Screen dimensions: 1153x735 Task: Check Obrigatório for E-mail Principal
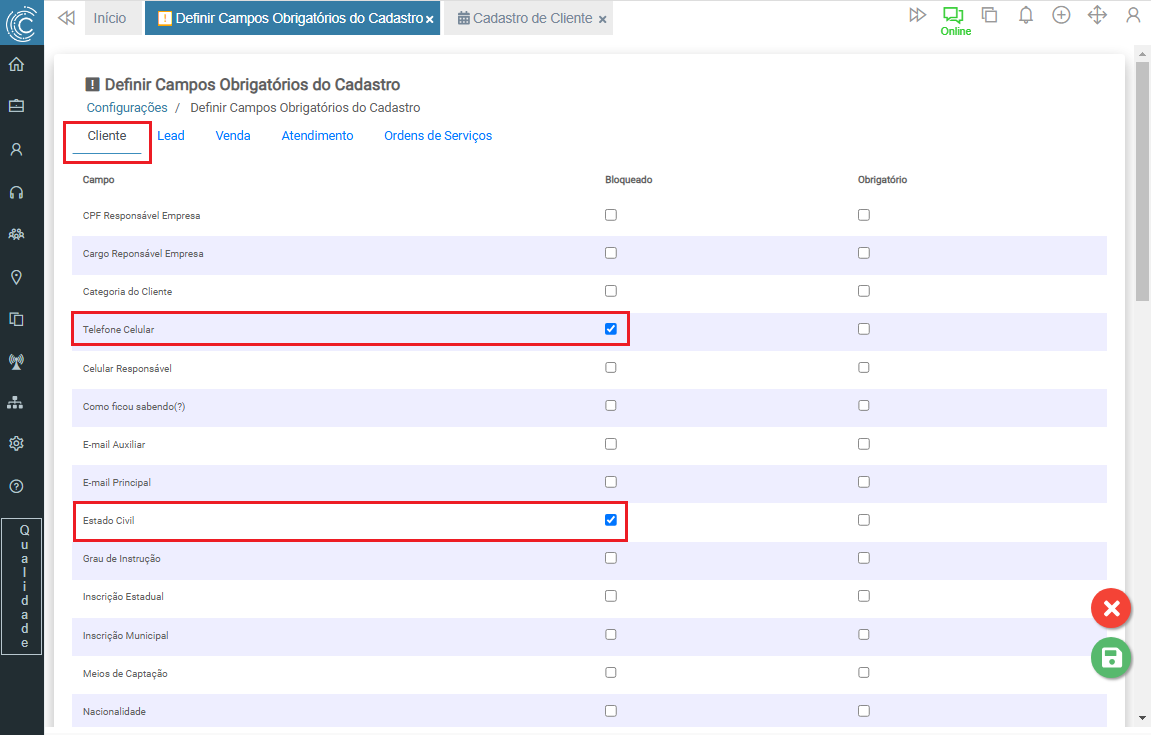864,482
